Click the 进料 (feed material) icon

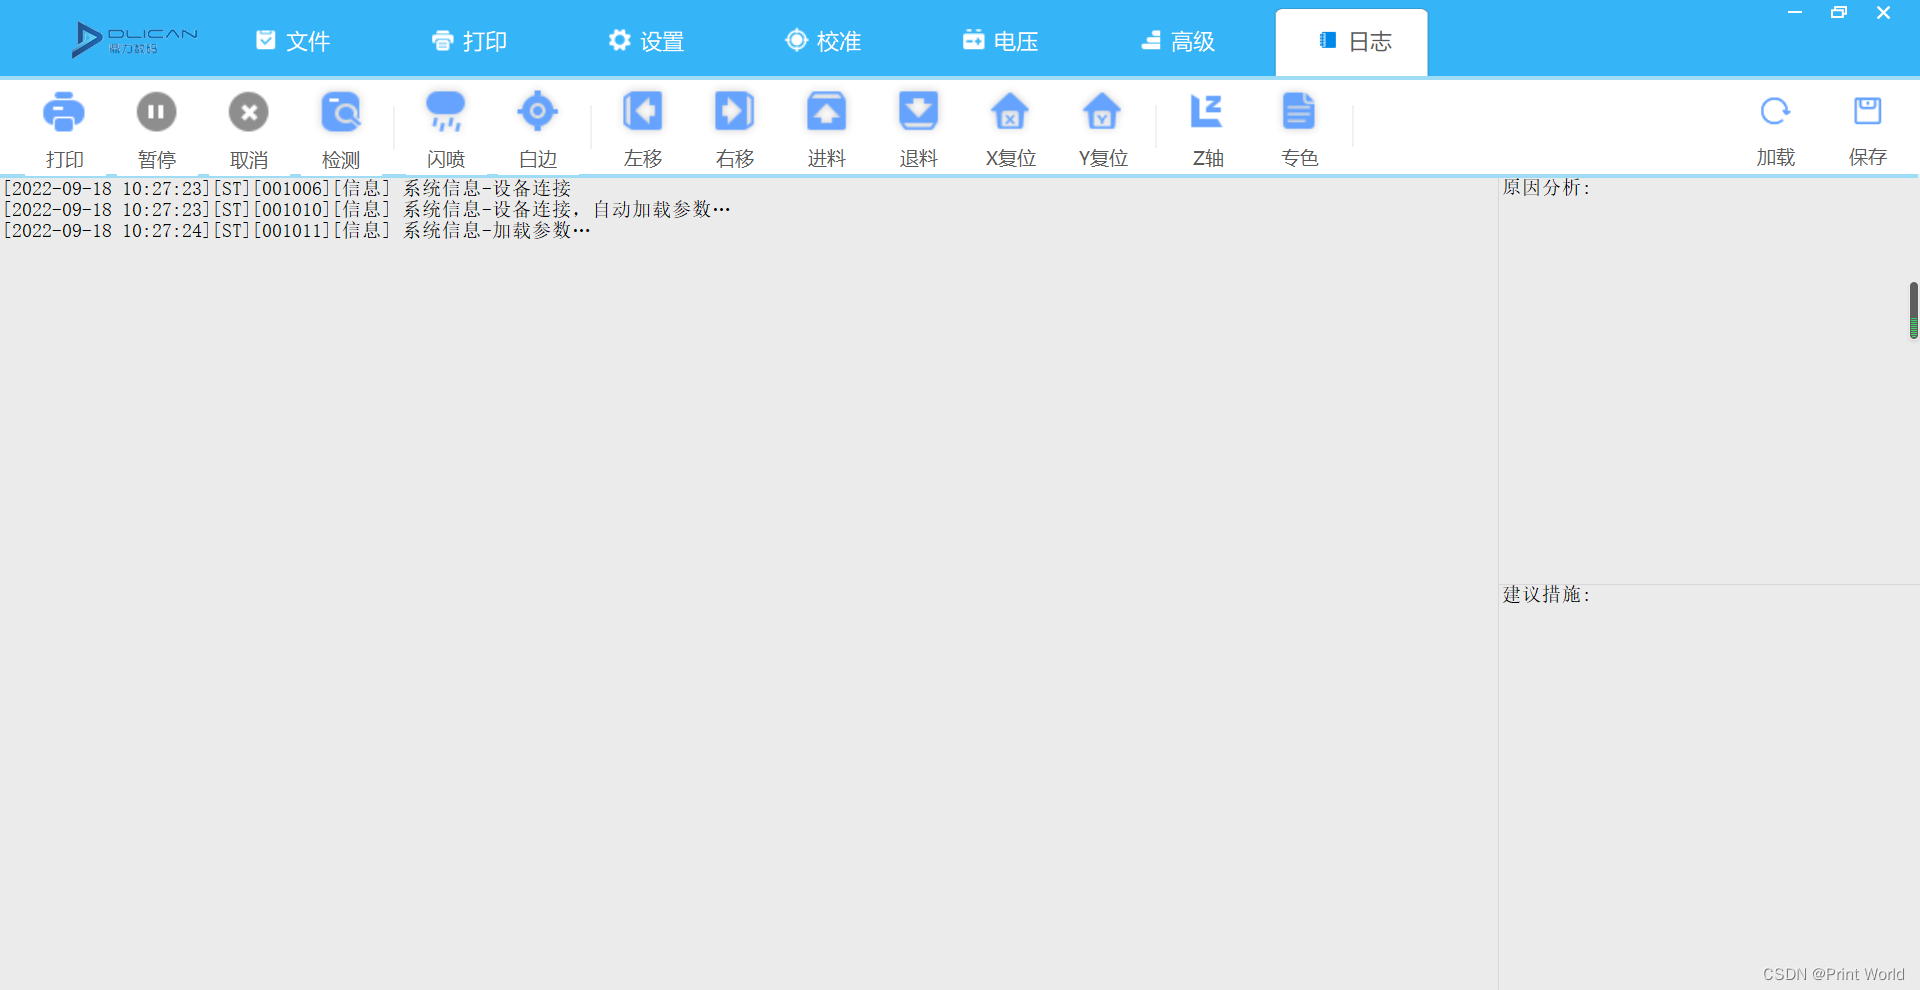825,127
